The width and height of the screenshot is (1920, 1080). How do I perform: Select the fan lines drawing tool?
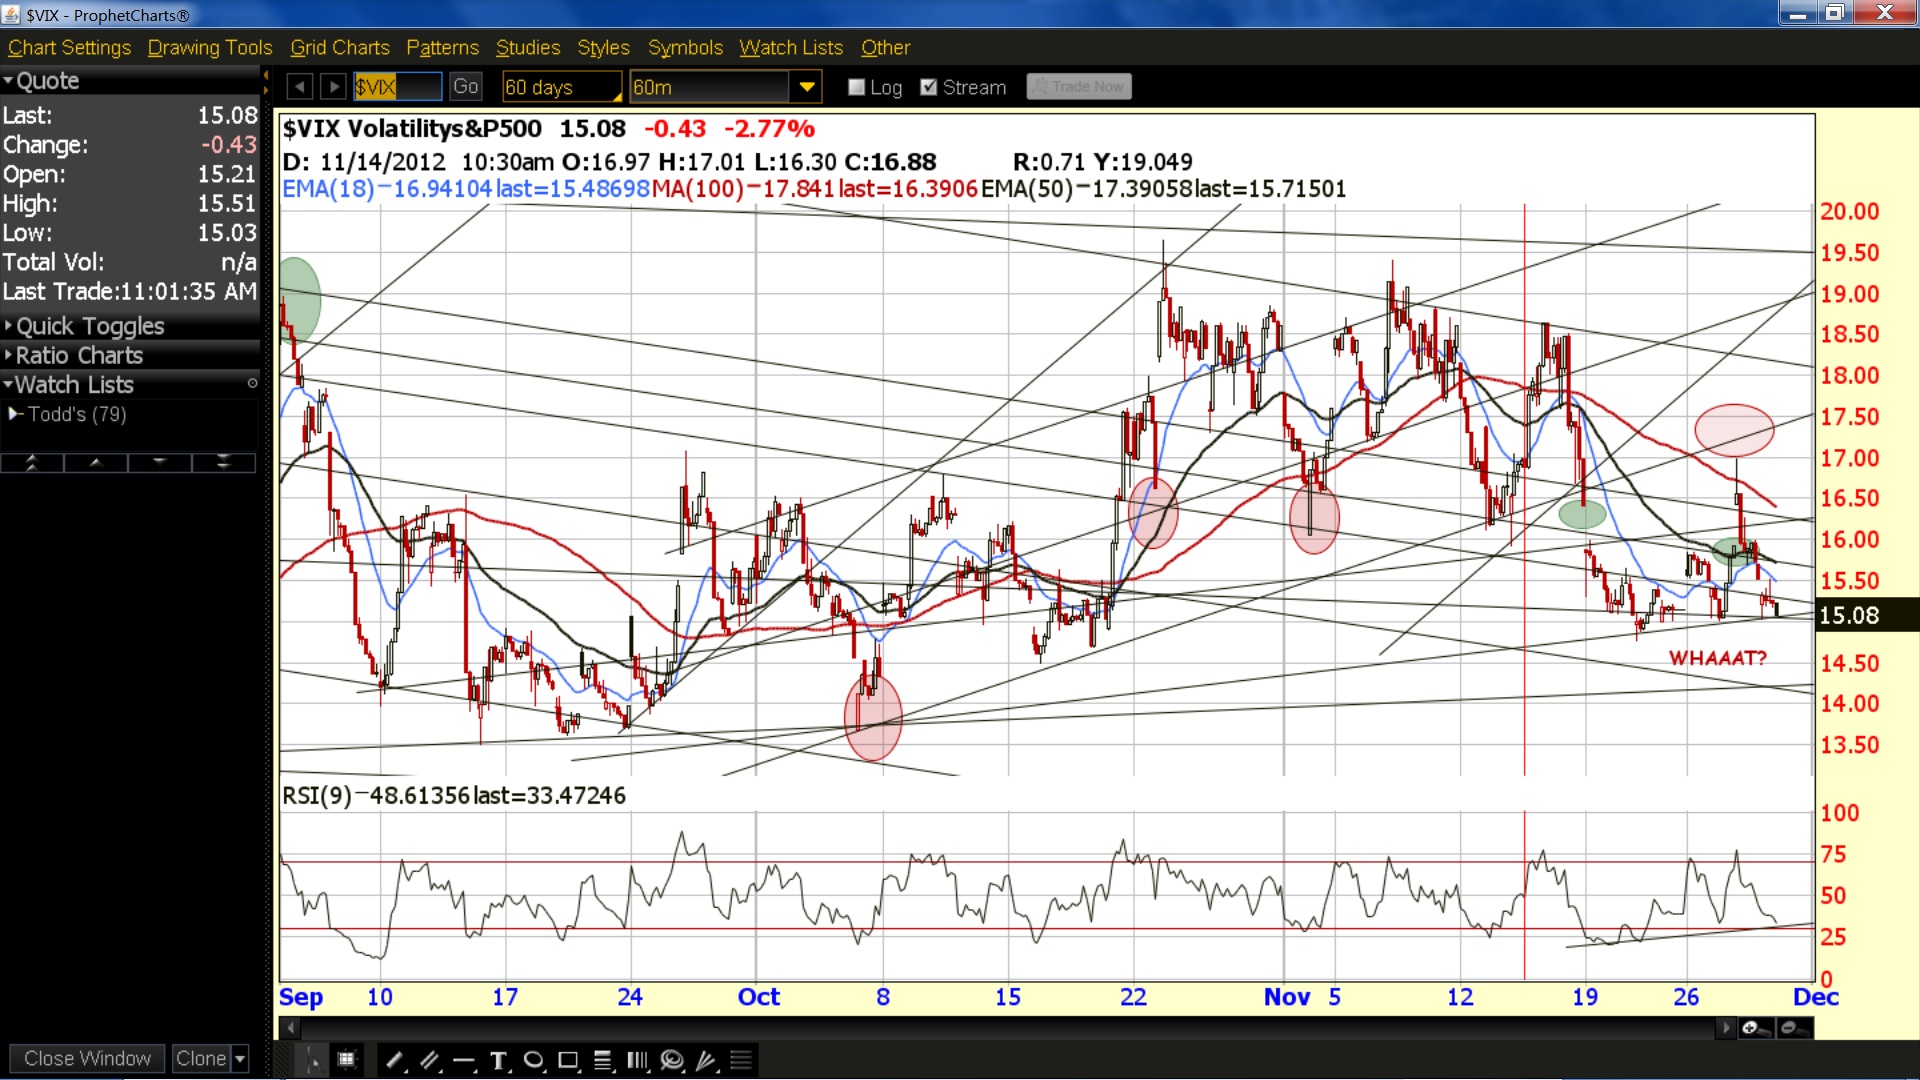(x=707, y=1060)
